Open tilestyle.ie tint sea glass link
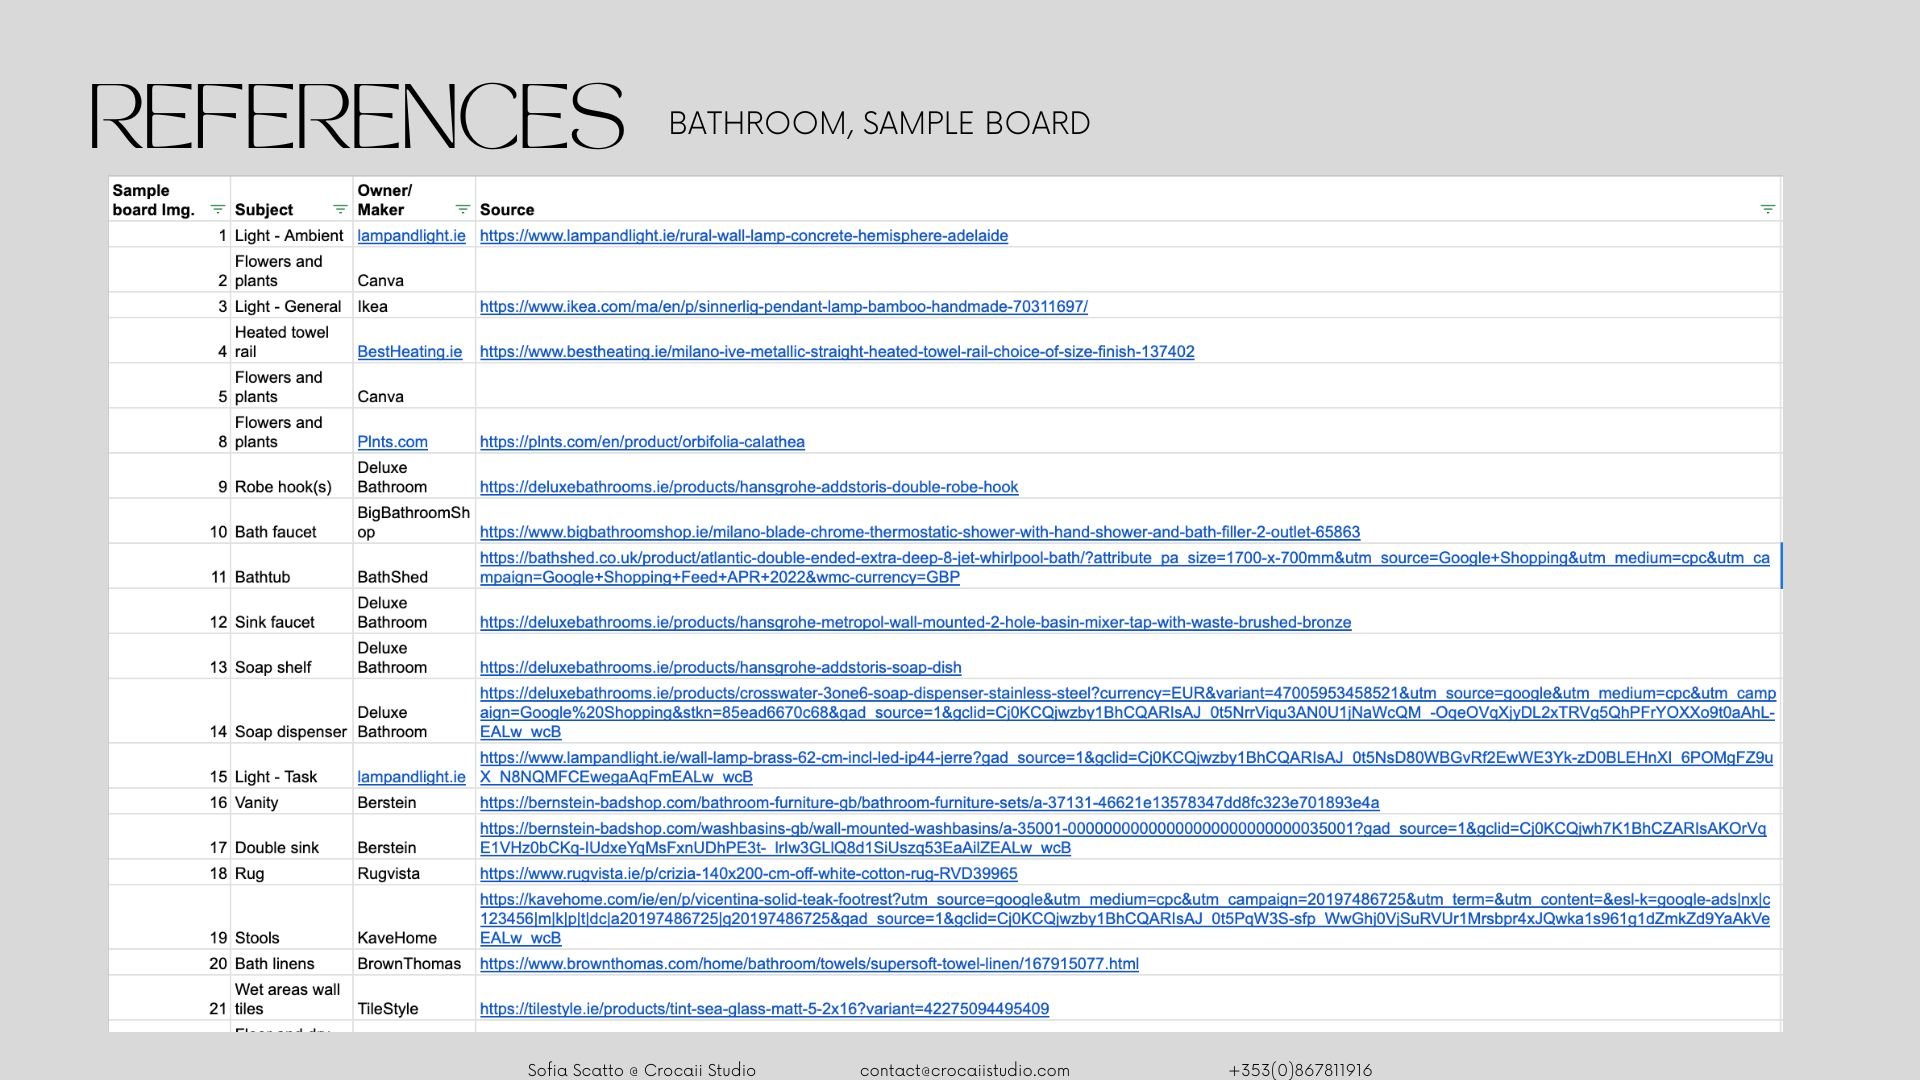 tap(764, 1009)
